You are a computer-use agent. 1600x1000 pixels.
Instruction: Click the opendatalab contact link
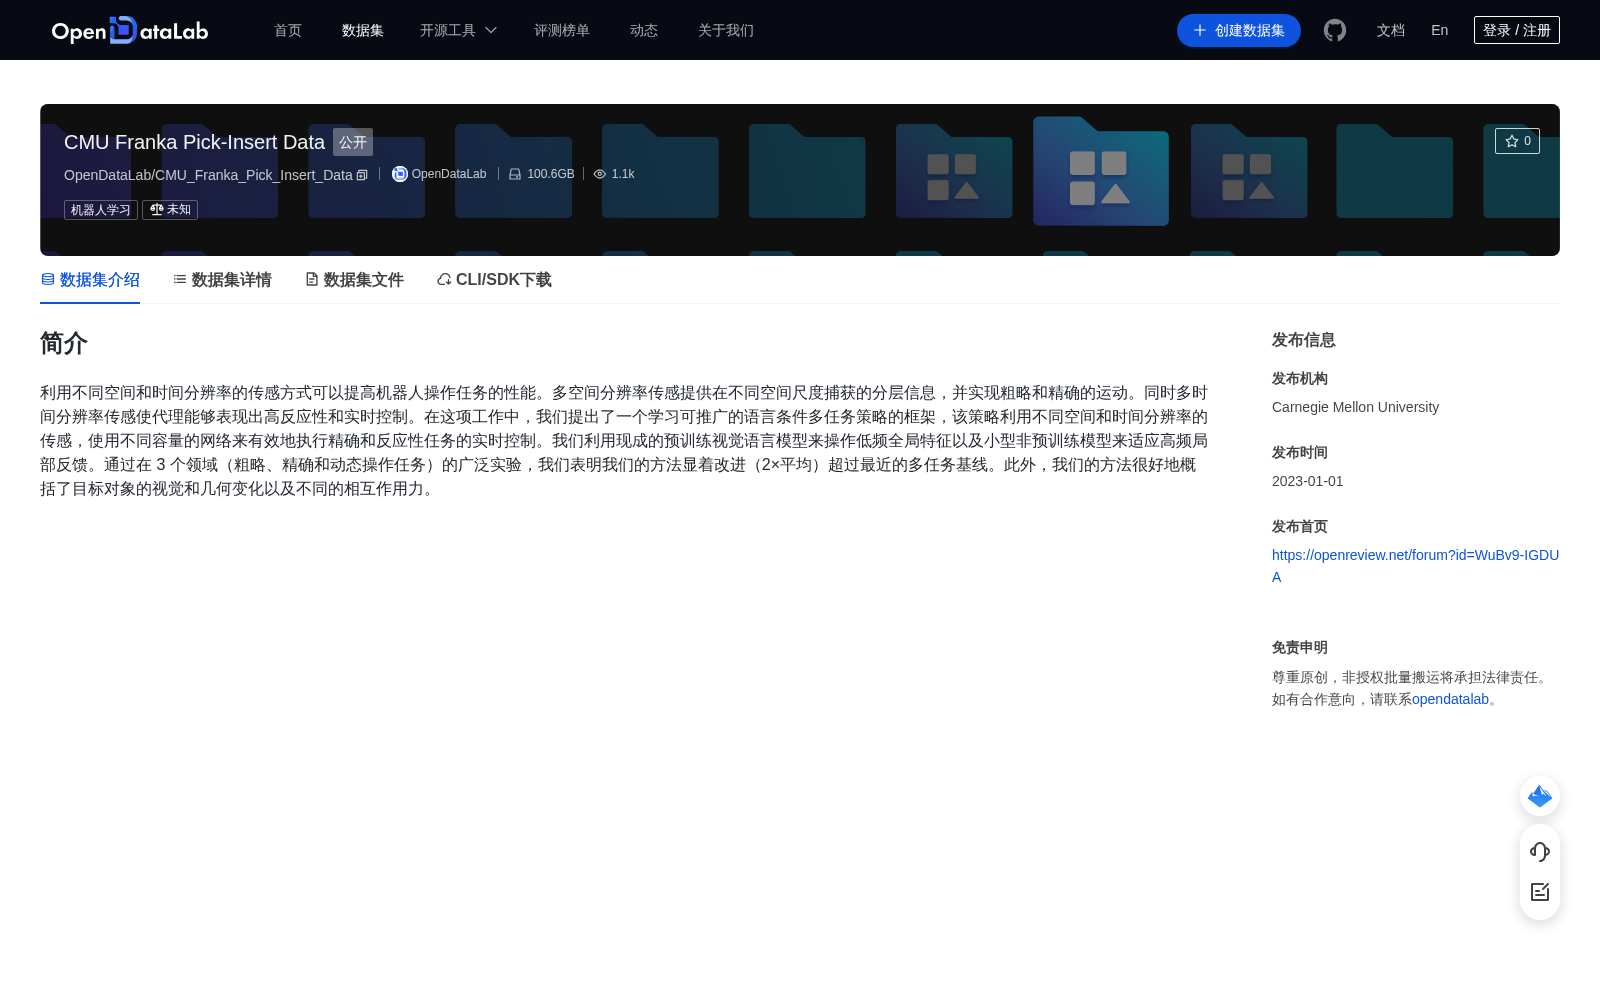tap(1450, 699)
